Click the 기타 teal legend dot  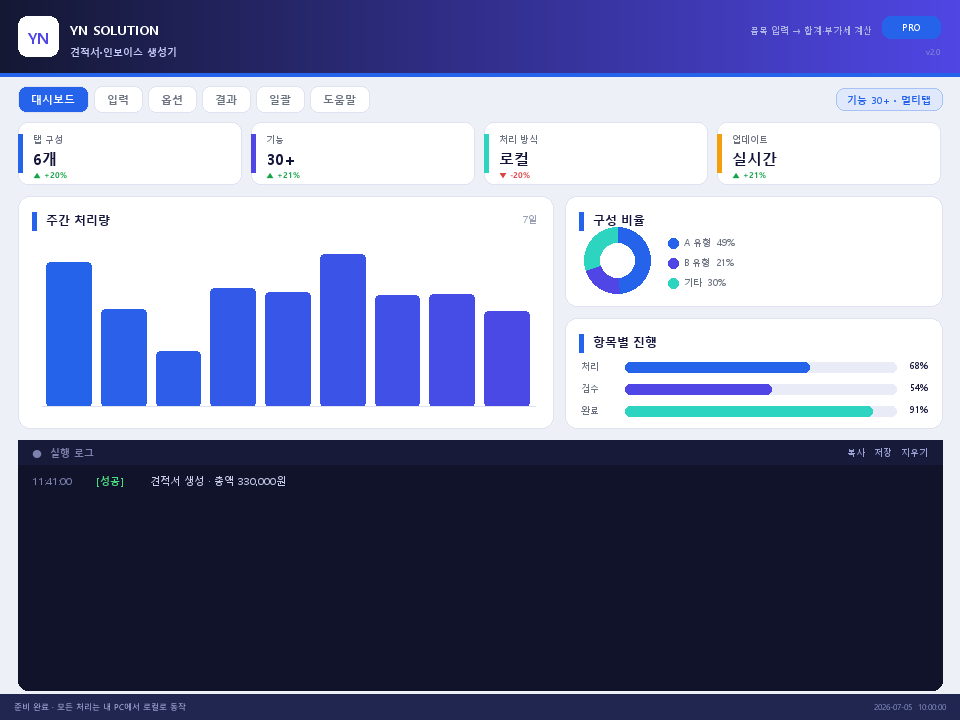point(673,283)
